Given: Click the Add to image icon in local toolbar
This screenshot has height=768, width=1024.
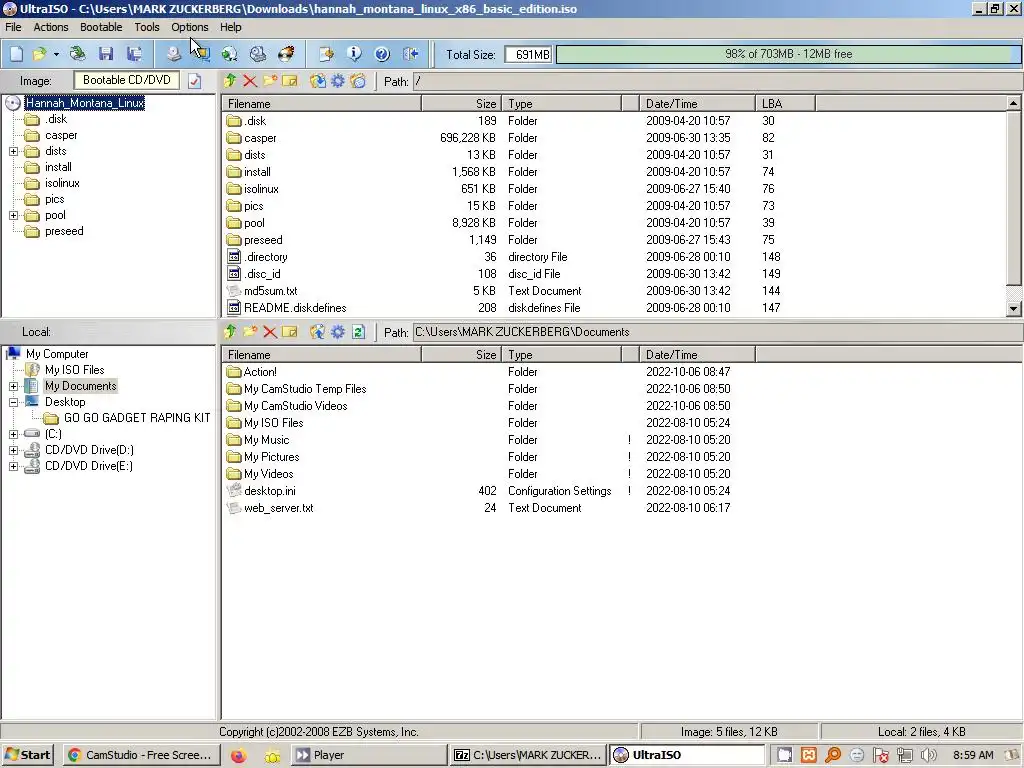Looking at the screenshot, I should (x=317, y=332).
